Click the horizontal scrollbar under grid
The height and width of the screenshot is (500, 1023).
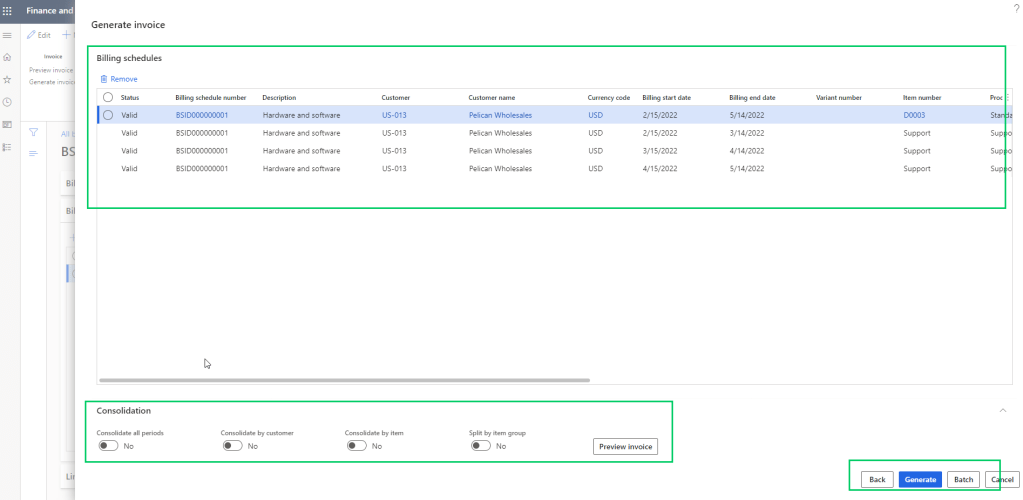coord(345,380)
